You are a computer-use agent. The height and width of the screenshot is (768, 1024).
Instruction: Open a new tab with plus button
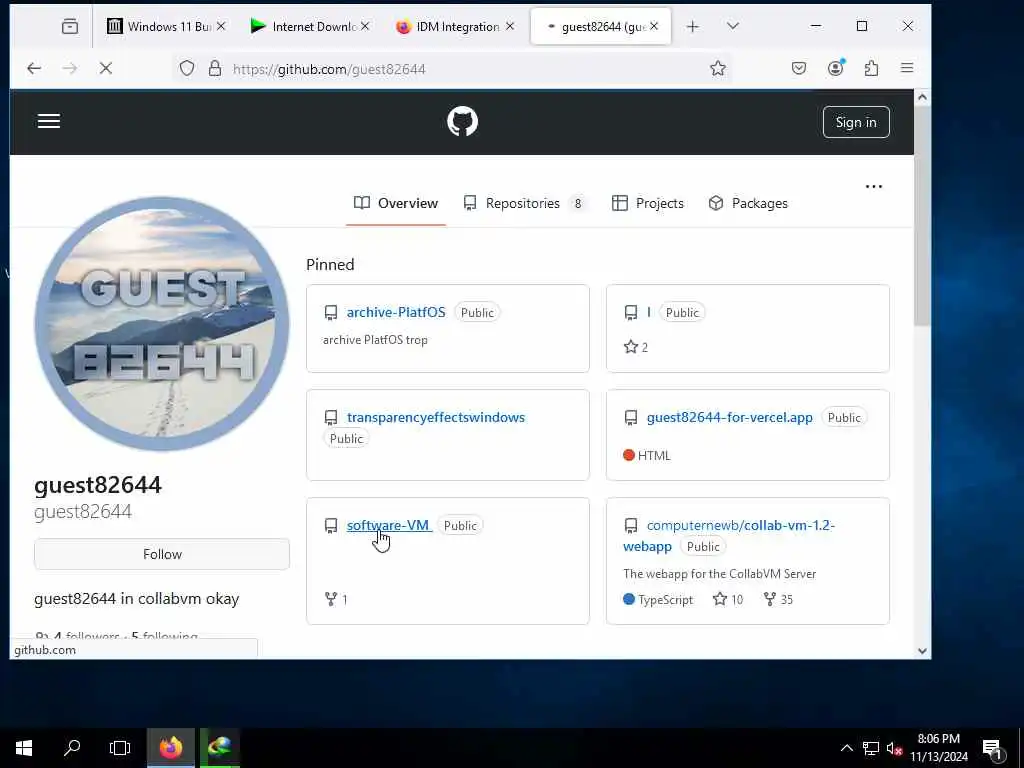pyautogui.click(x=693, y=26)
